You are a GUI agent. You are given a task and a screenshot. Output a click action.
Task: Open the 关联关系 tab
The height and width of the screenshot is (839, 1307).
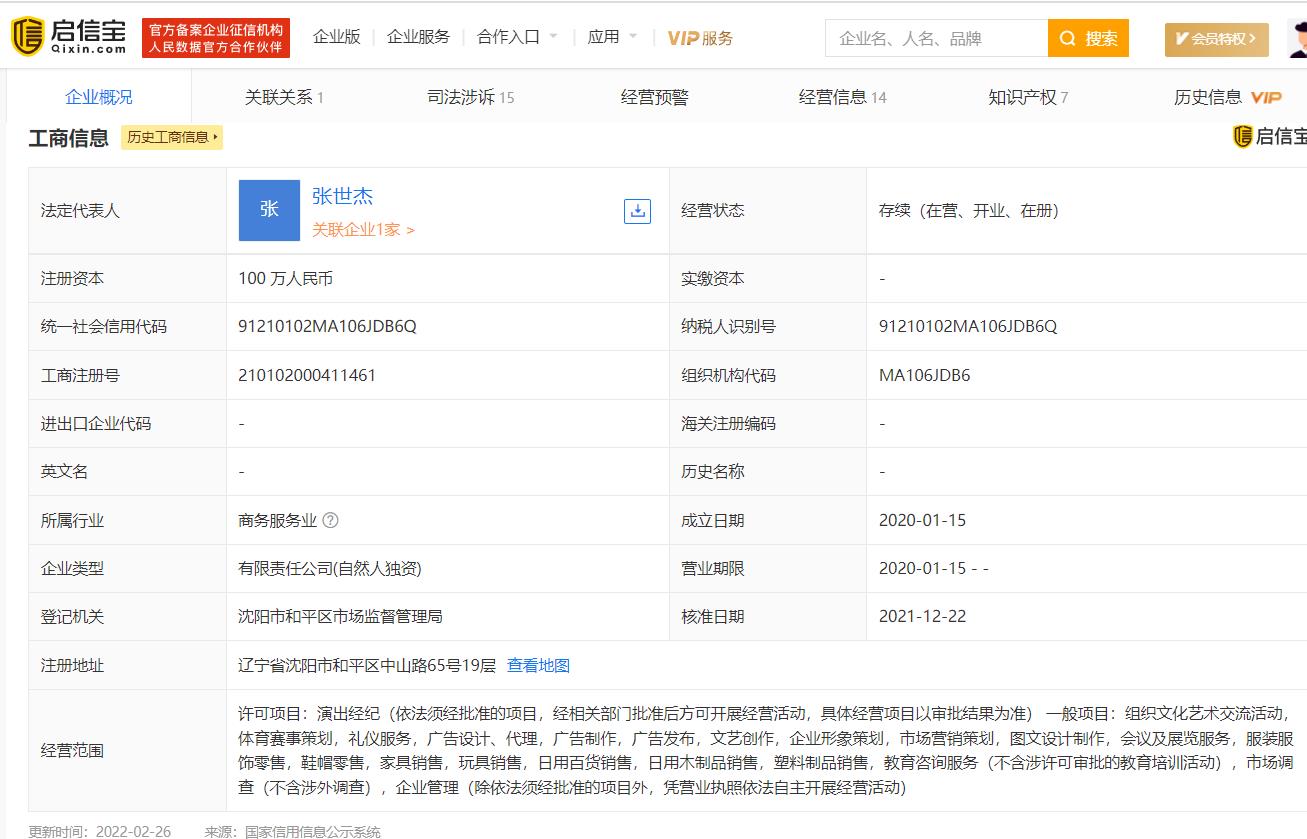point(284,97)
